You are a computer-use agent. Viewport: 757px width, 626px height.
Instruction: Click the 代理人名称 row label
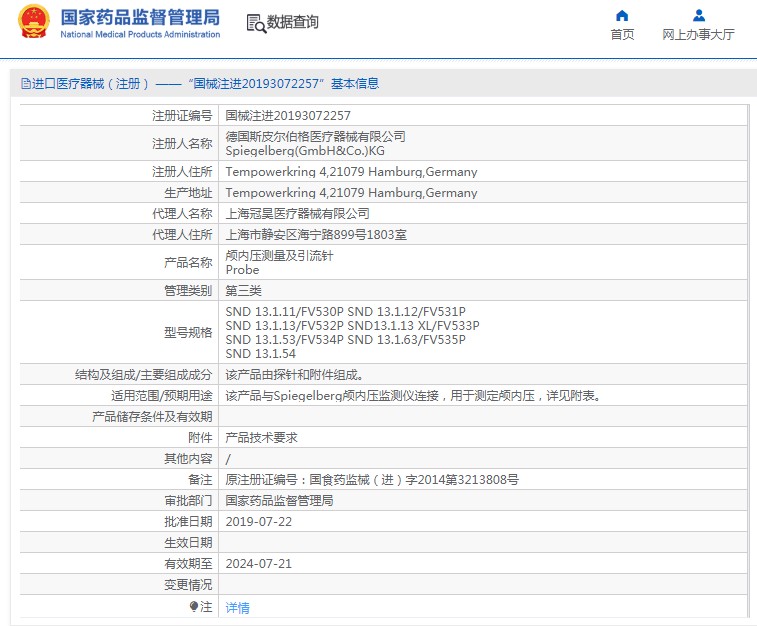182,214
